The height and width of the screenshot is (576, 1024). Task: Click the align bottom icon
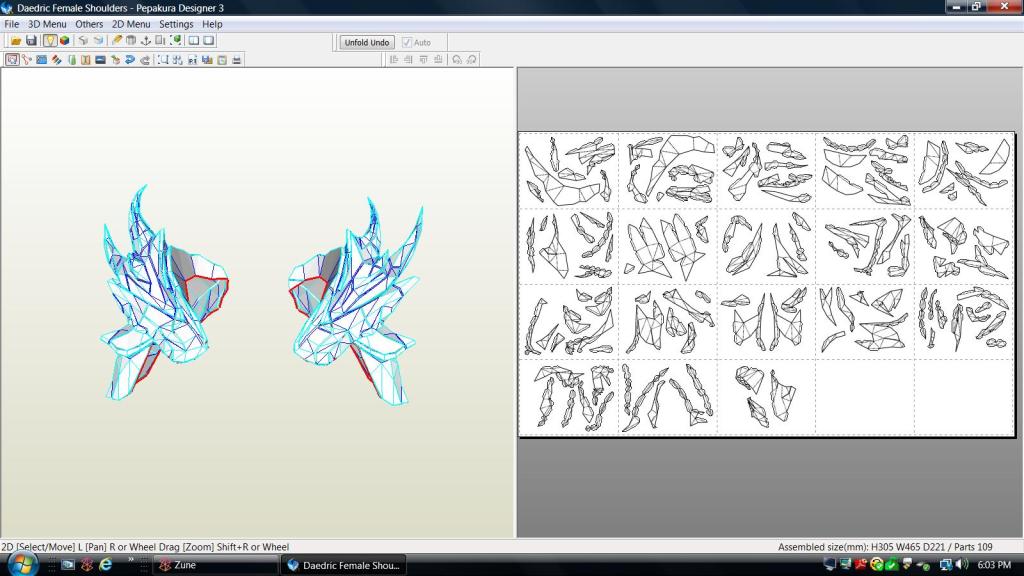(438, 59)
